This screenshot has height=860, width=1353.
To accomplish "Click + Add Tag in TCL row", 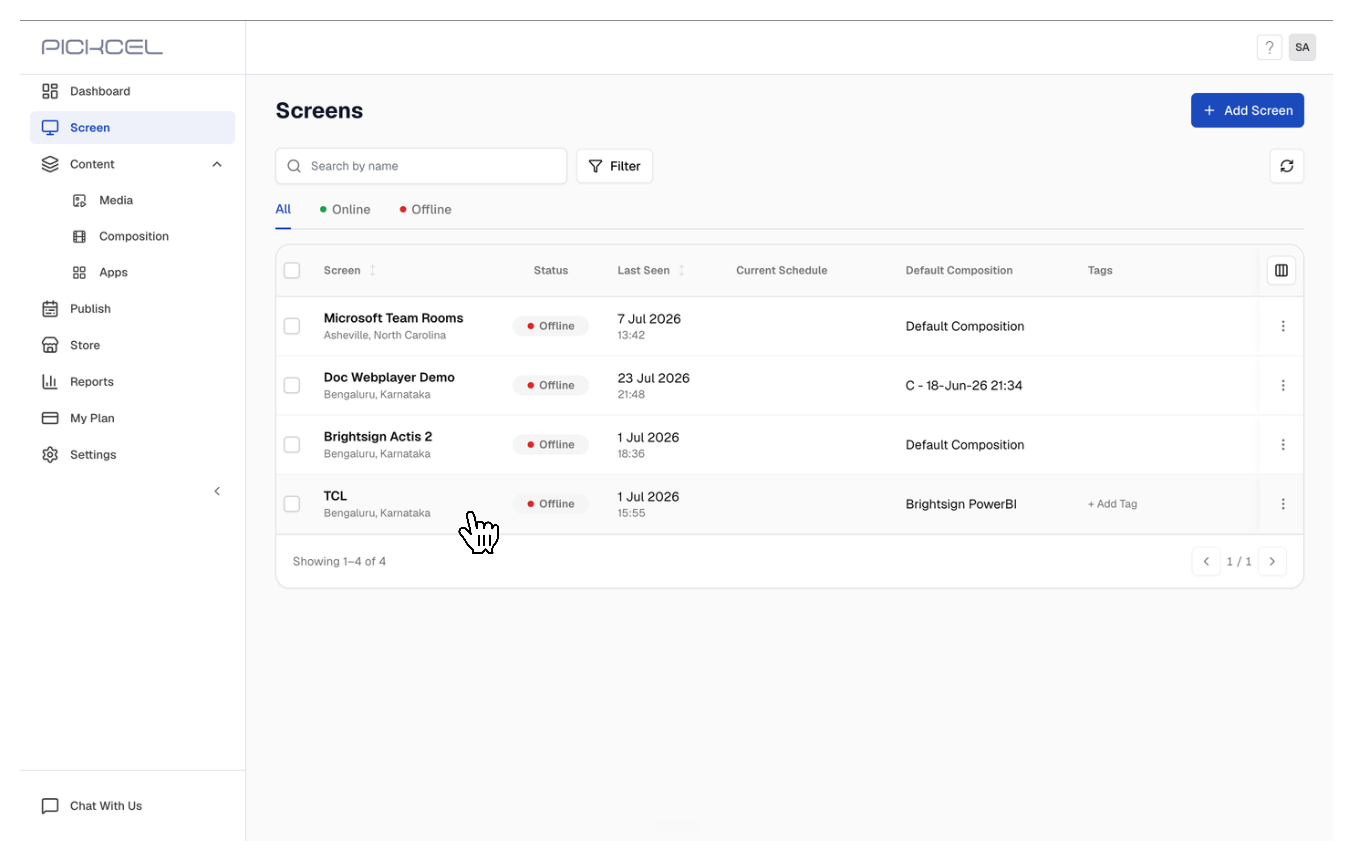I will click(1112, 504).
